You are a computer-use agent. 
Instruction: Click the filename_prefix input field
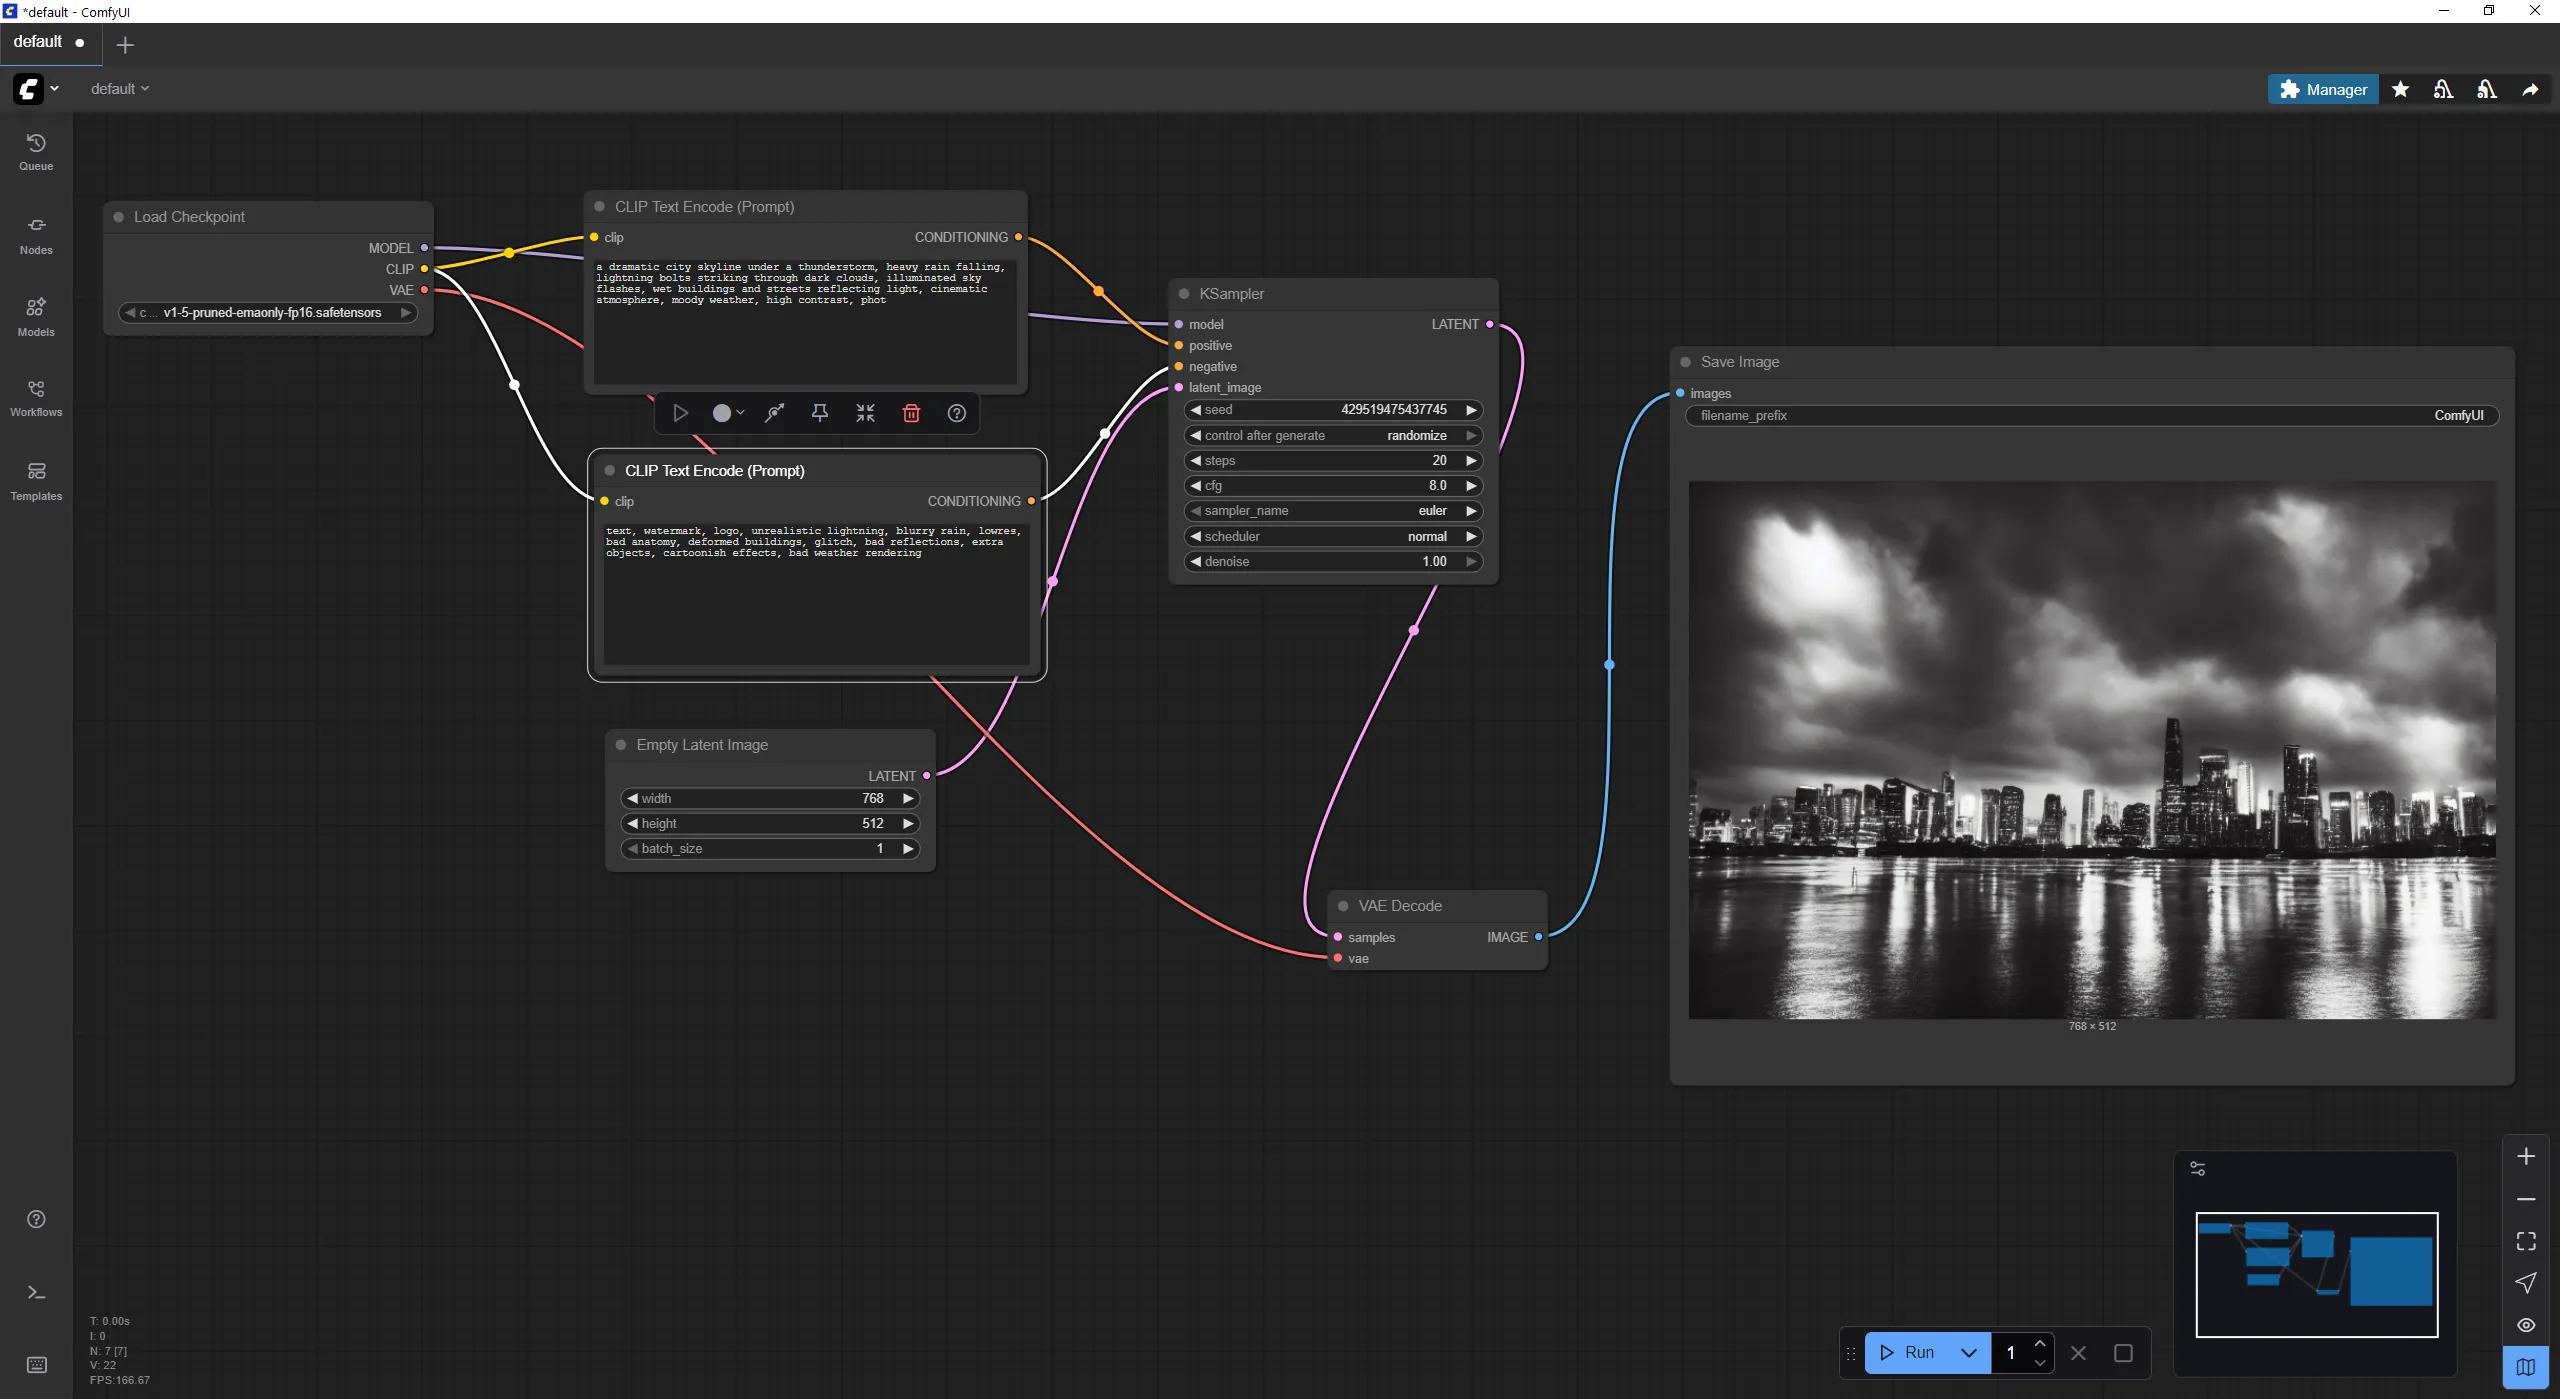[x=2092, y=416]
